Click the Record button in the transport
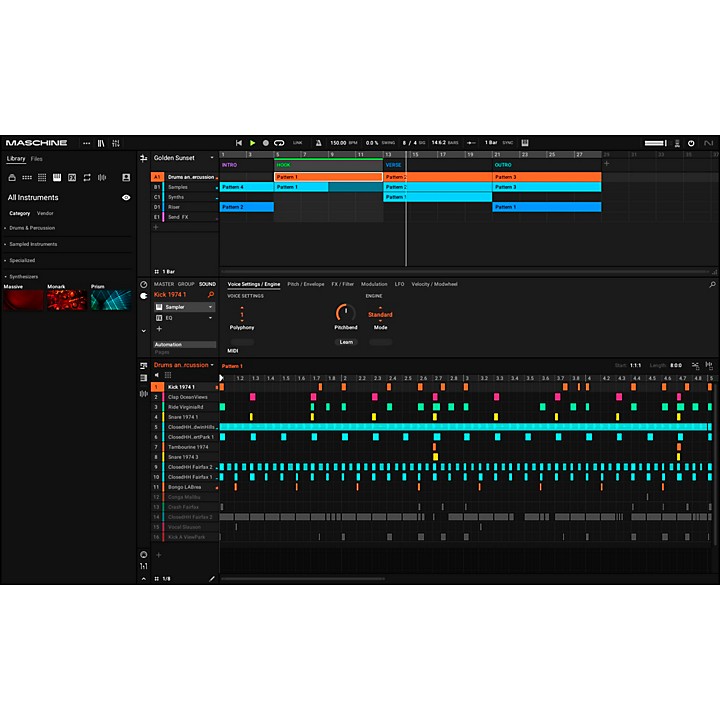Screen dimensions: 720x720 (x=265, y=143)
